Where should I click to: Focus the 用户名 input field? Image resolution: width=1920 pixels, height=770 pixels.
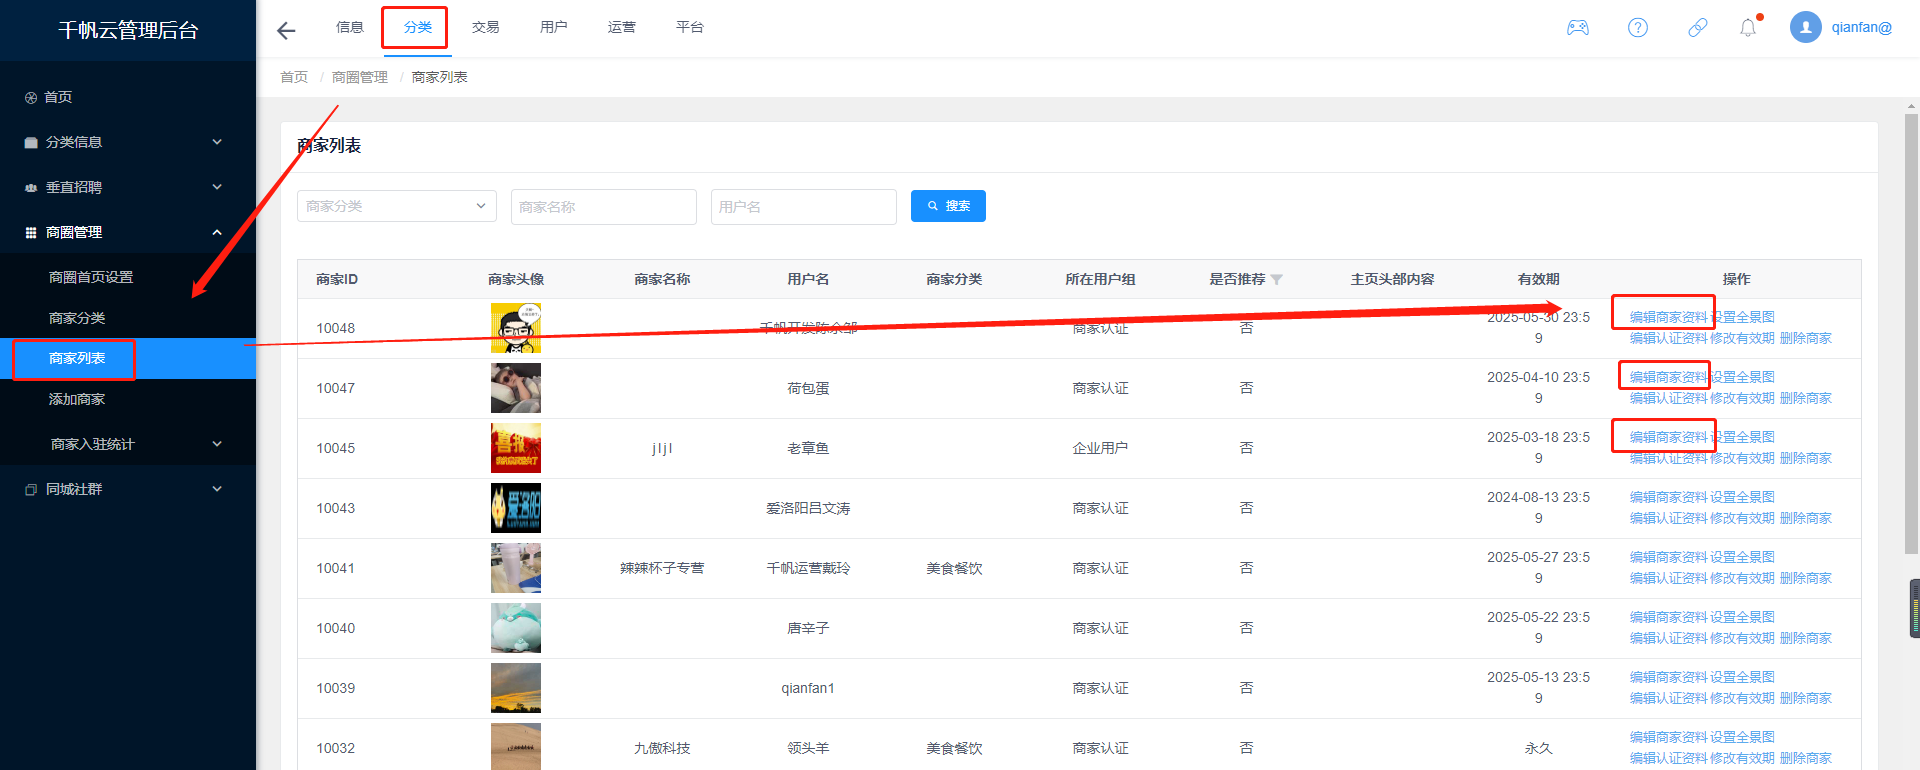(x=804, y=207)
